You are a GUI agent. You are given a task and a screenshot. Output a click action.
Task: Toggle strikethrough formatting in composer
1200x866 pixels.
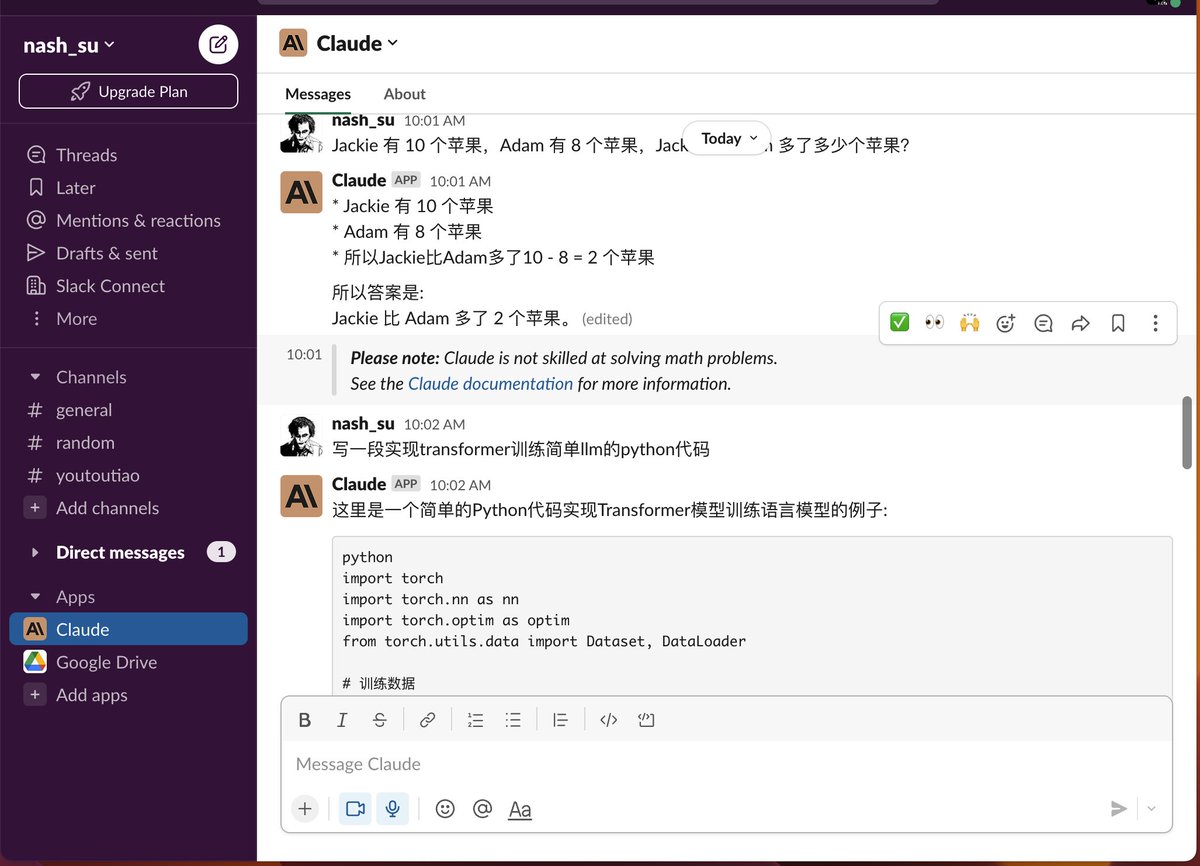pos(379,720)
